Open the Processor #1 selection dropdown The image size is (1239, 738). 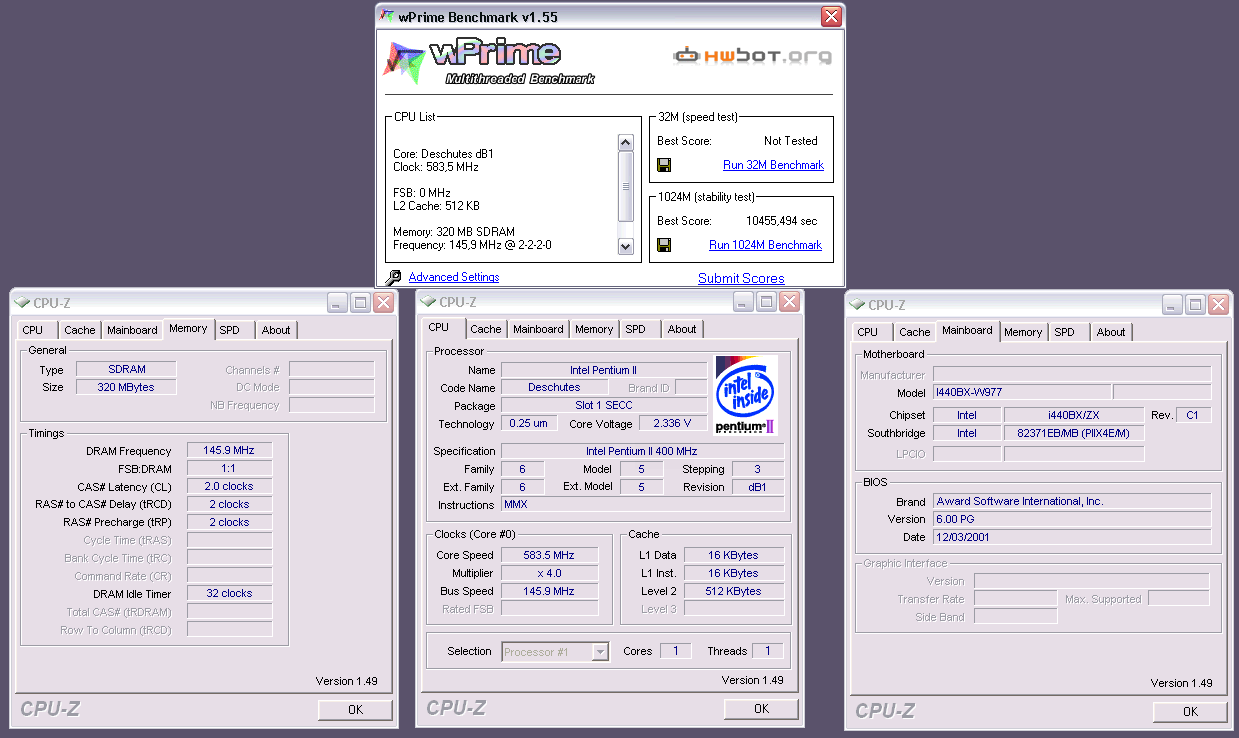(600, 652)
